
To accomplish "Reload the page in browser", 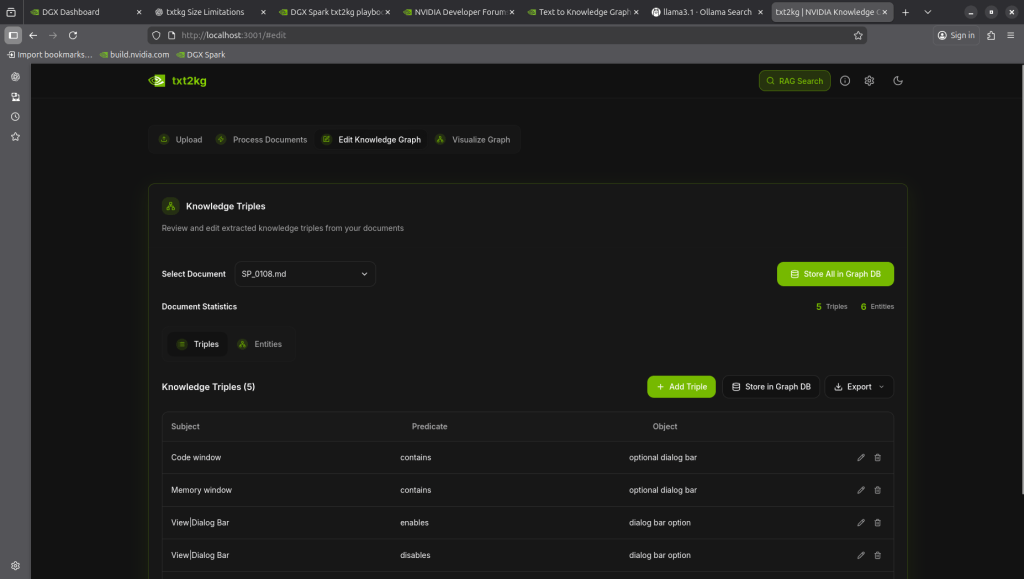I will 73,35.
